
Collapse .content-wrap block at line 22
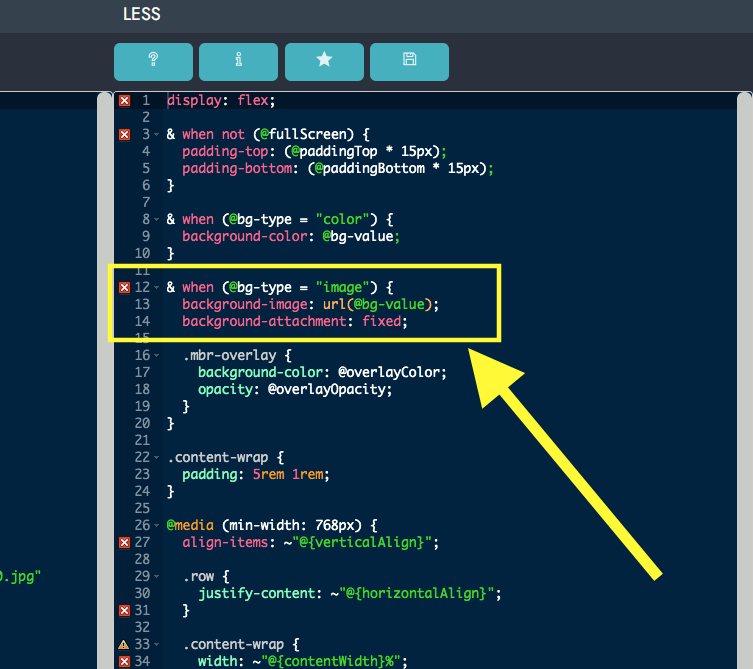[157, 458]
